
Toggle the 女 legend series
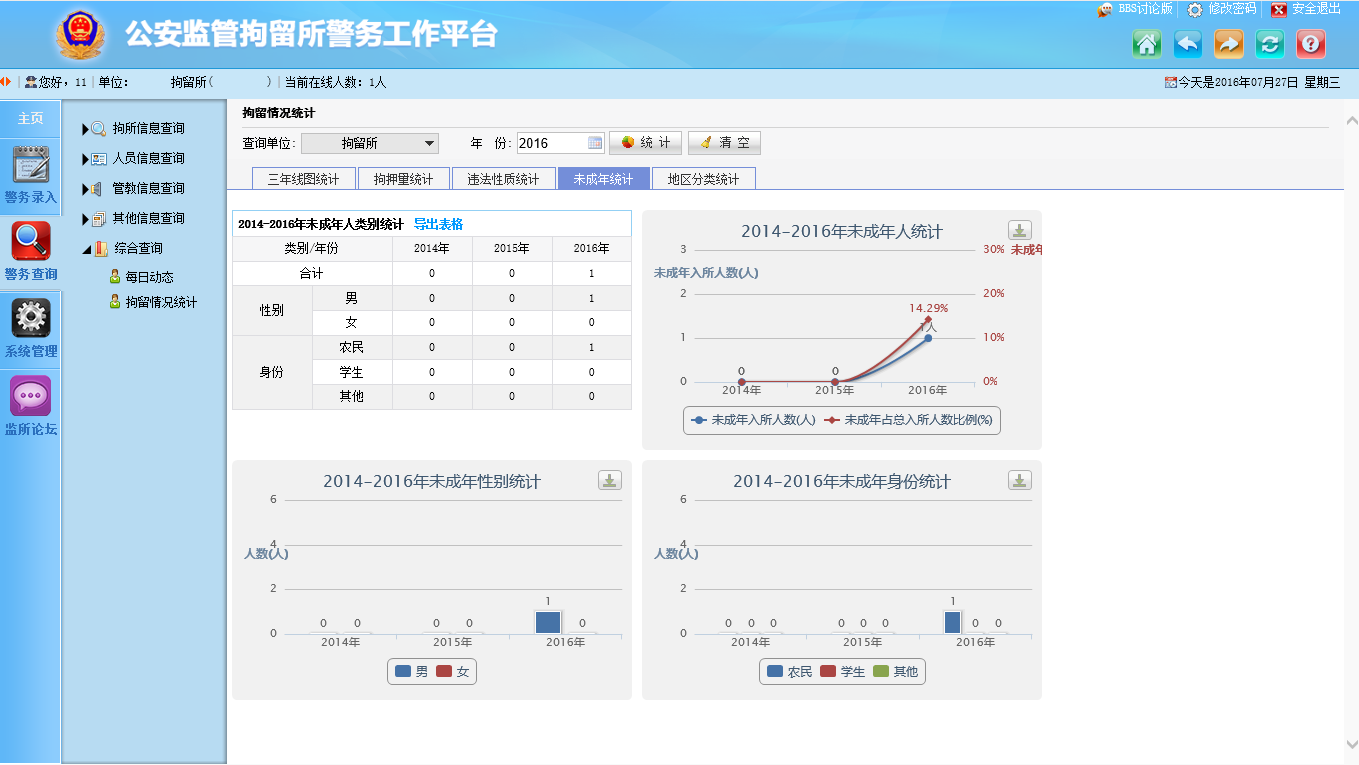point(453,672)
